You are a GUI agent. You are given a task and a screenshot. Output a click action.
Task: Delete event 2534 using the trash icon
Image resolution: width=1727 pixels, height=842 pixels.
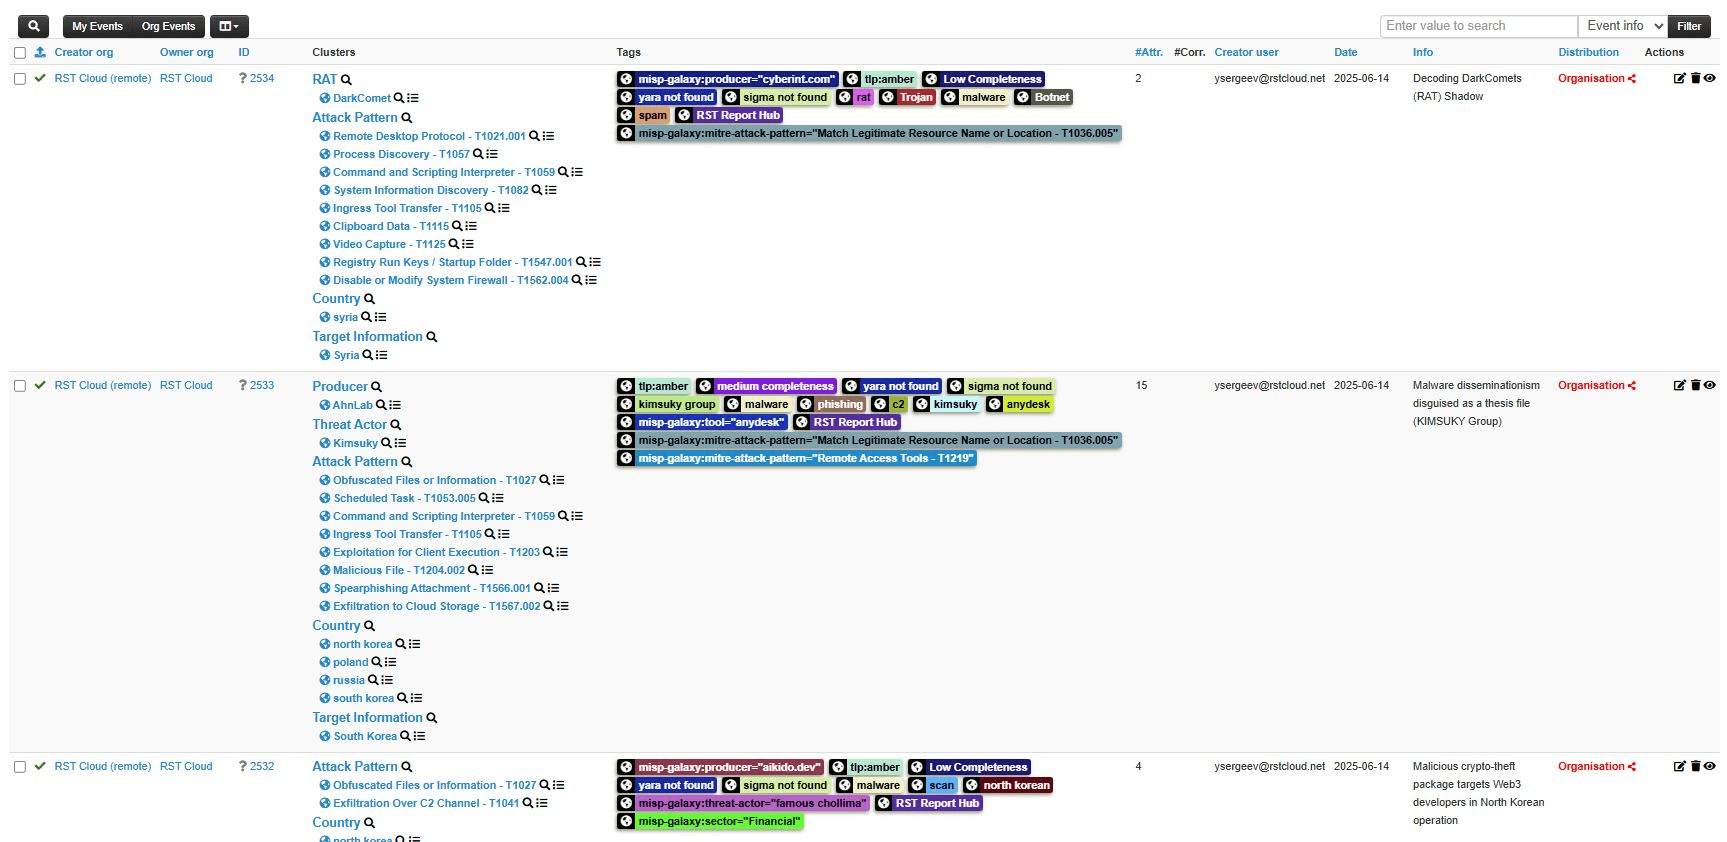pos(1695,78)
